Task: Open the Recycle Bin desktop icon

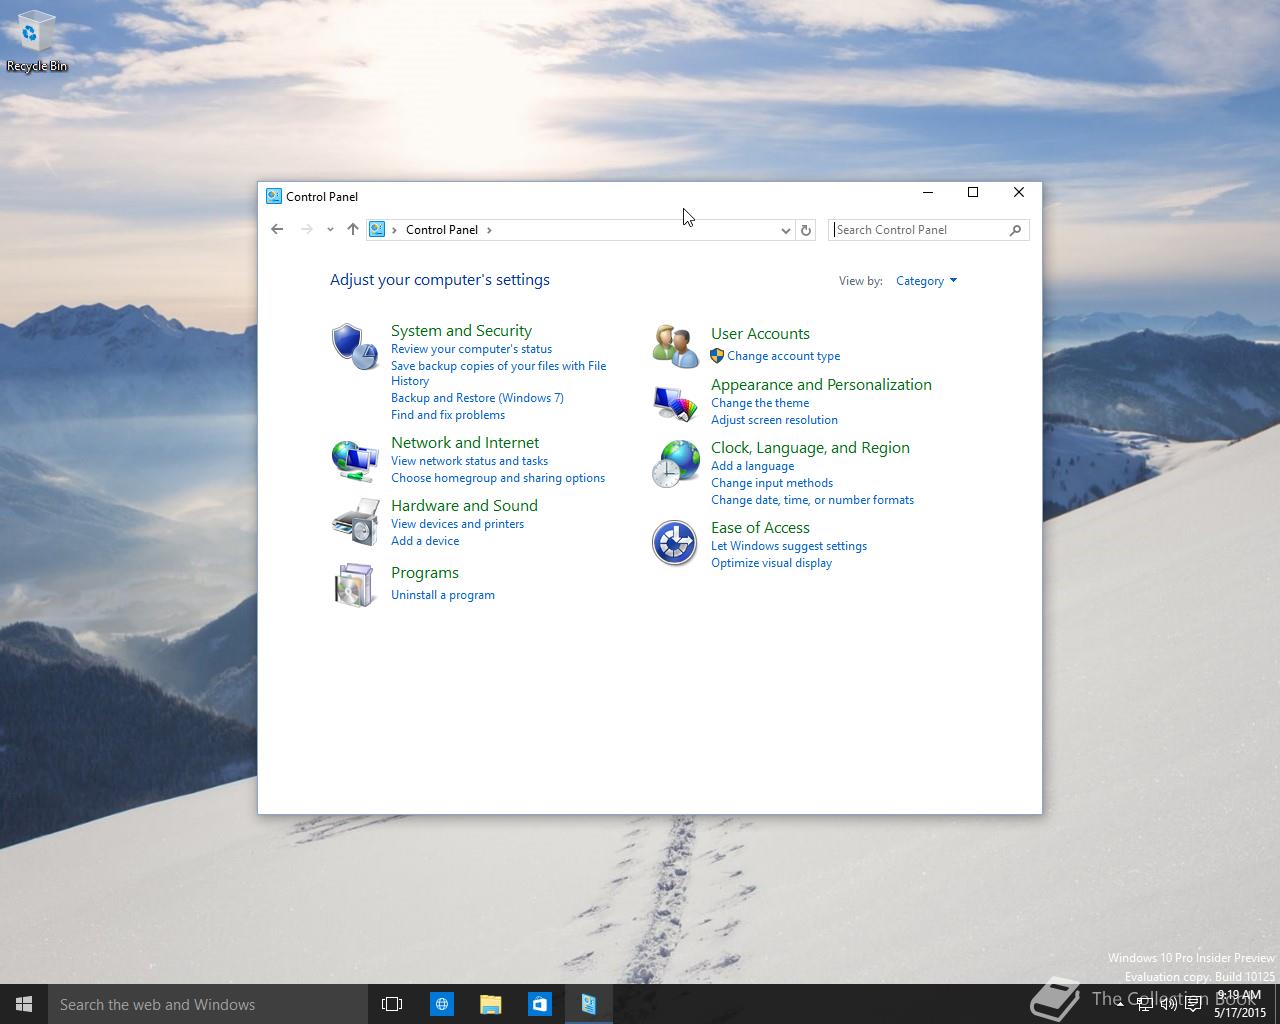Action: click(x=37, y=42)
